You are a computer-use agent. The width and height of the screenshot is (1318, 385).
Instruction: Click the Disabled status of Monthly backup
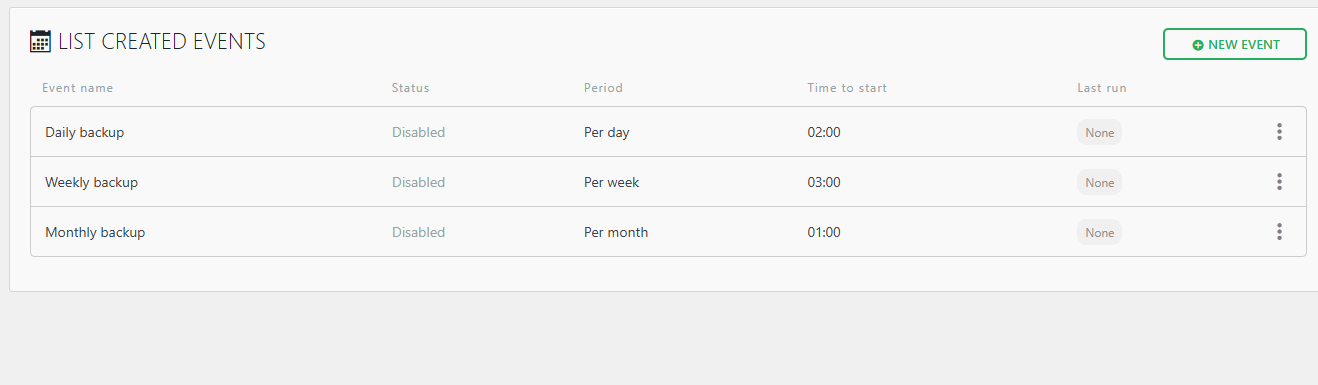pyautogui.click(x=418, y=232)
